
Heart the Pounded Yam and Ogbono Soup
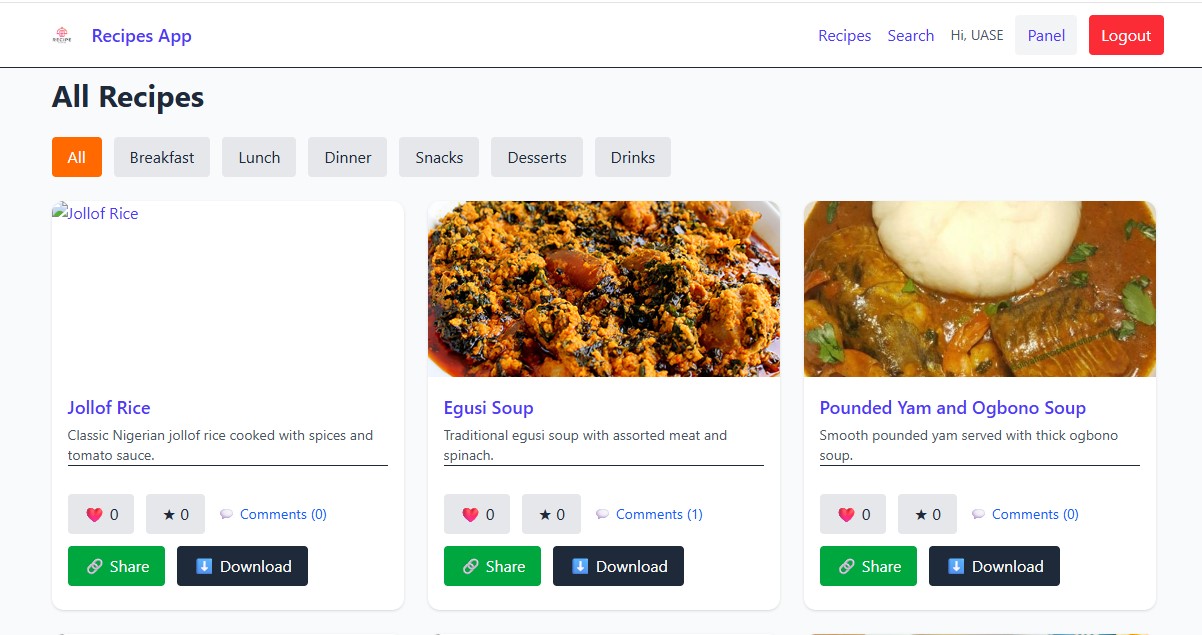[x=853, y=514]
